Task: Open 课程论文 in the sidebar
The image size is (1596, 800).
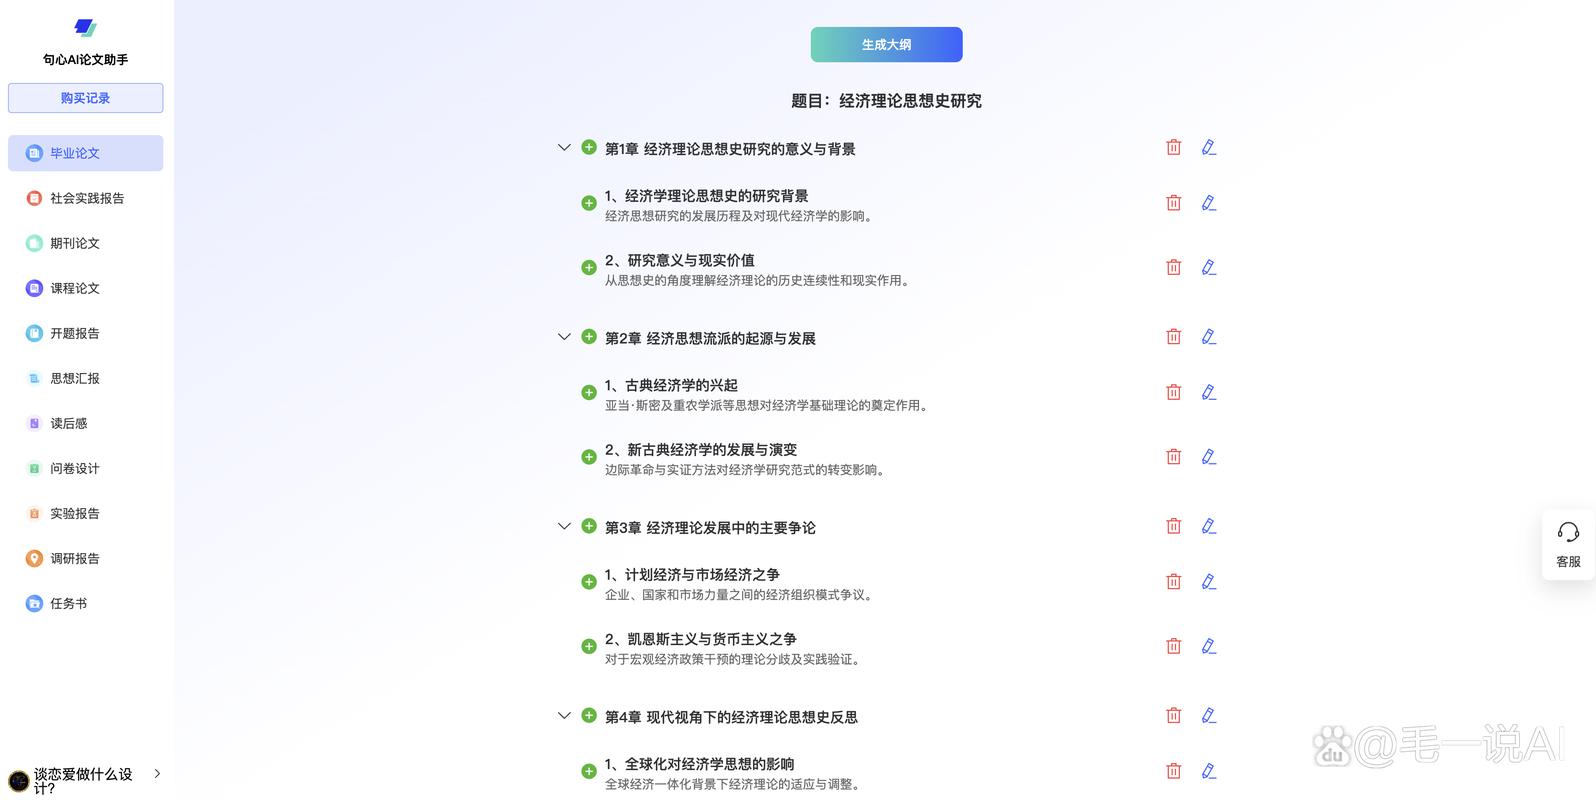Action: pos(85,288)
